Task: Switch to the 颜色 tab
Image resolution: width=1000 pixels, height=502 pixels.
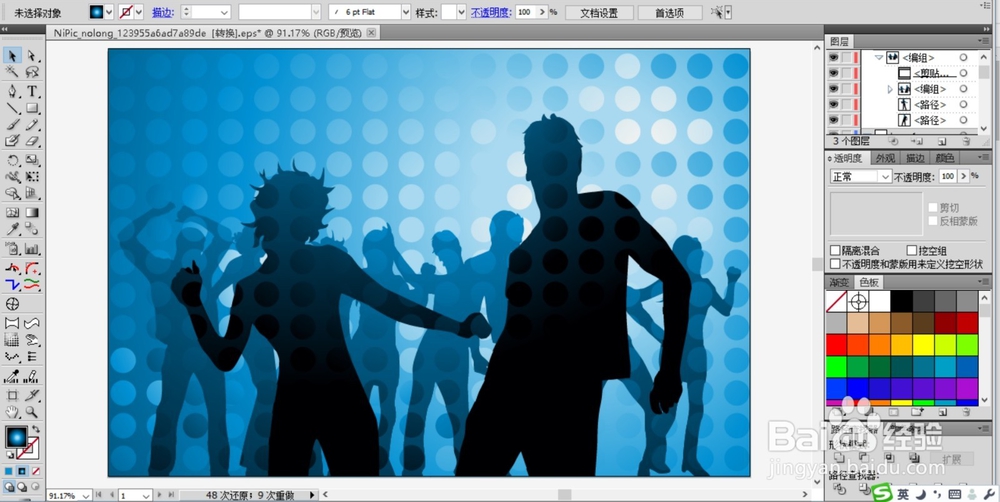Action: click(x=945, y=158)
